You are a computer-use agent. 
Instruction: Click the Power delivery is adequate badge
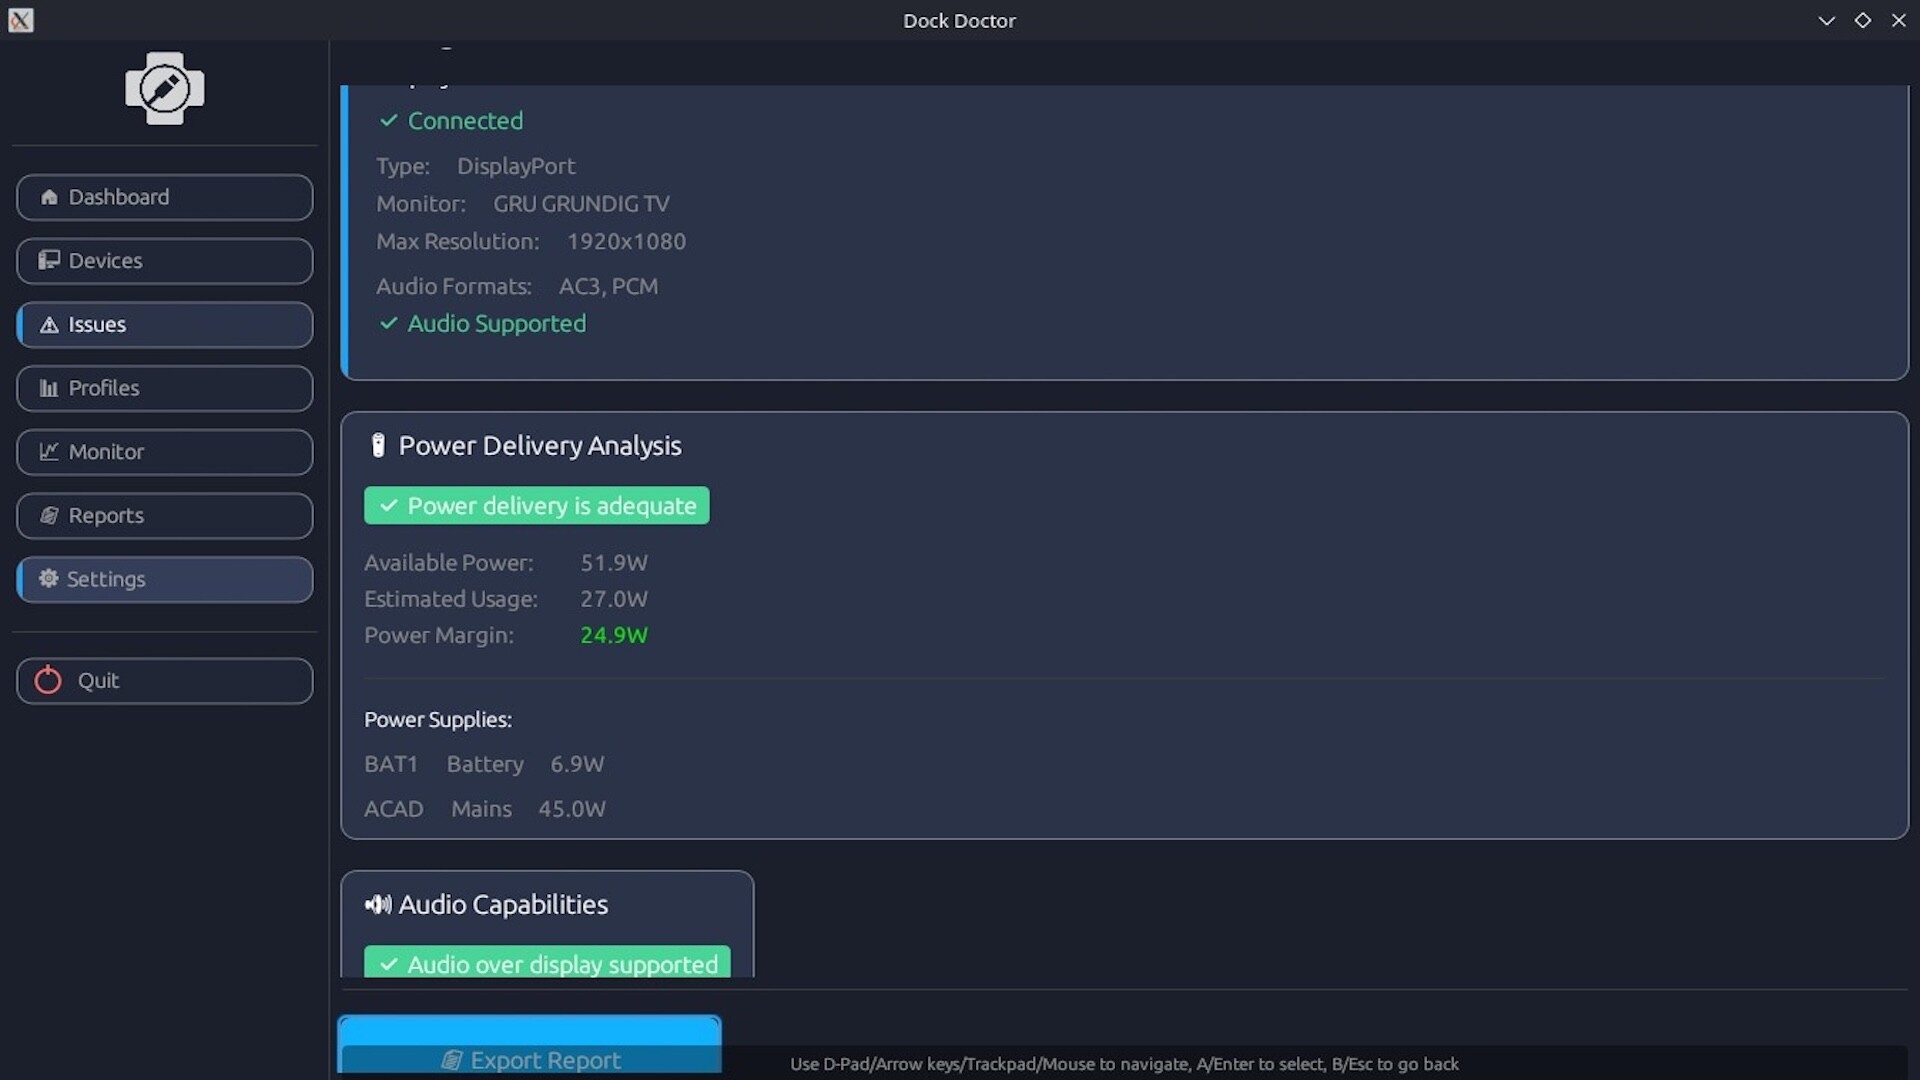pos(536,505)
